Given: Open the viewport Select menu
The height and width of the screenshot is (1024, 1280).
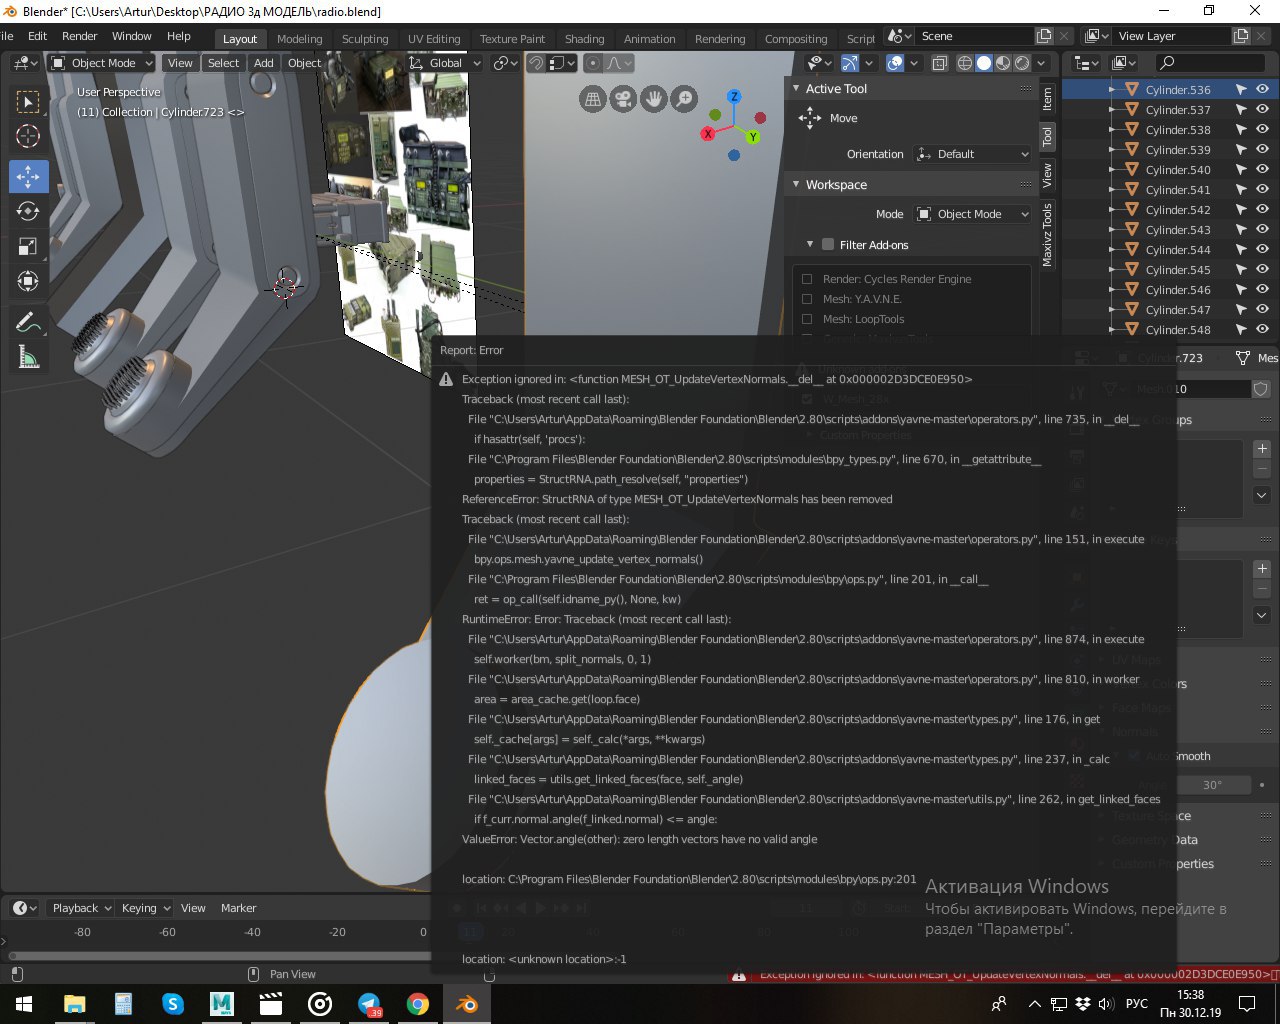Looking at the screenshot, I should [x=224, y=63].
